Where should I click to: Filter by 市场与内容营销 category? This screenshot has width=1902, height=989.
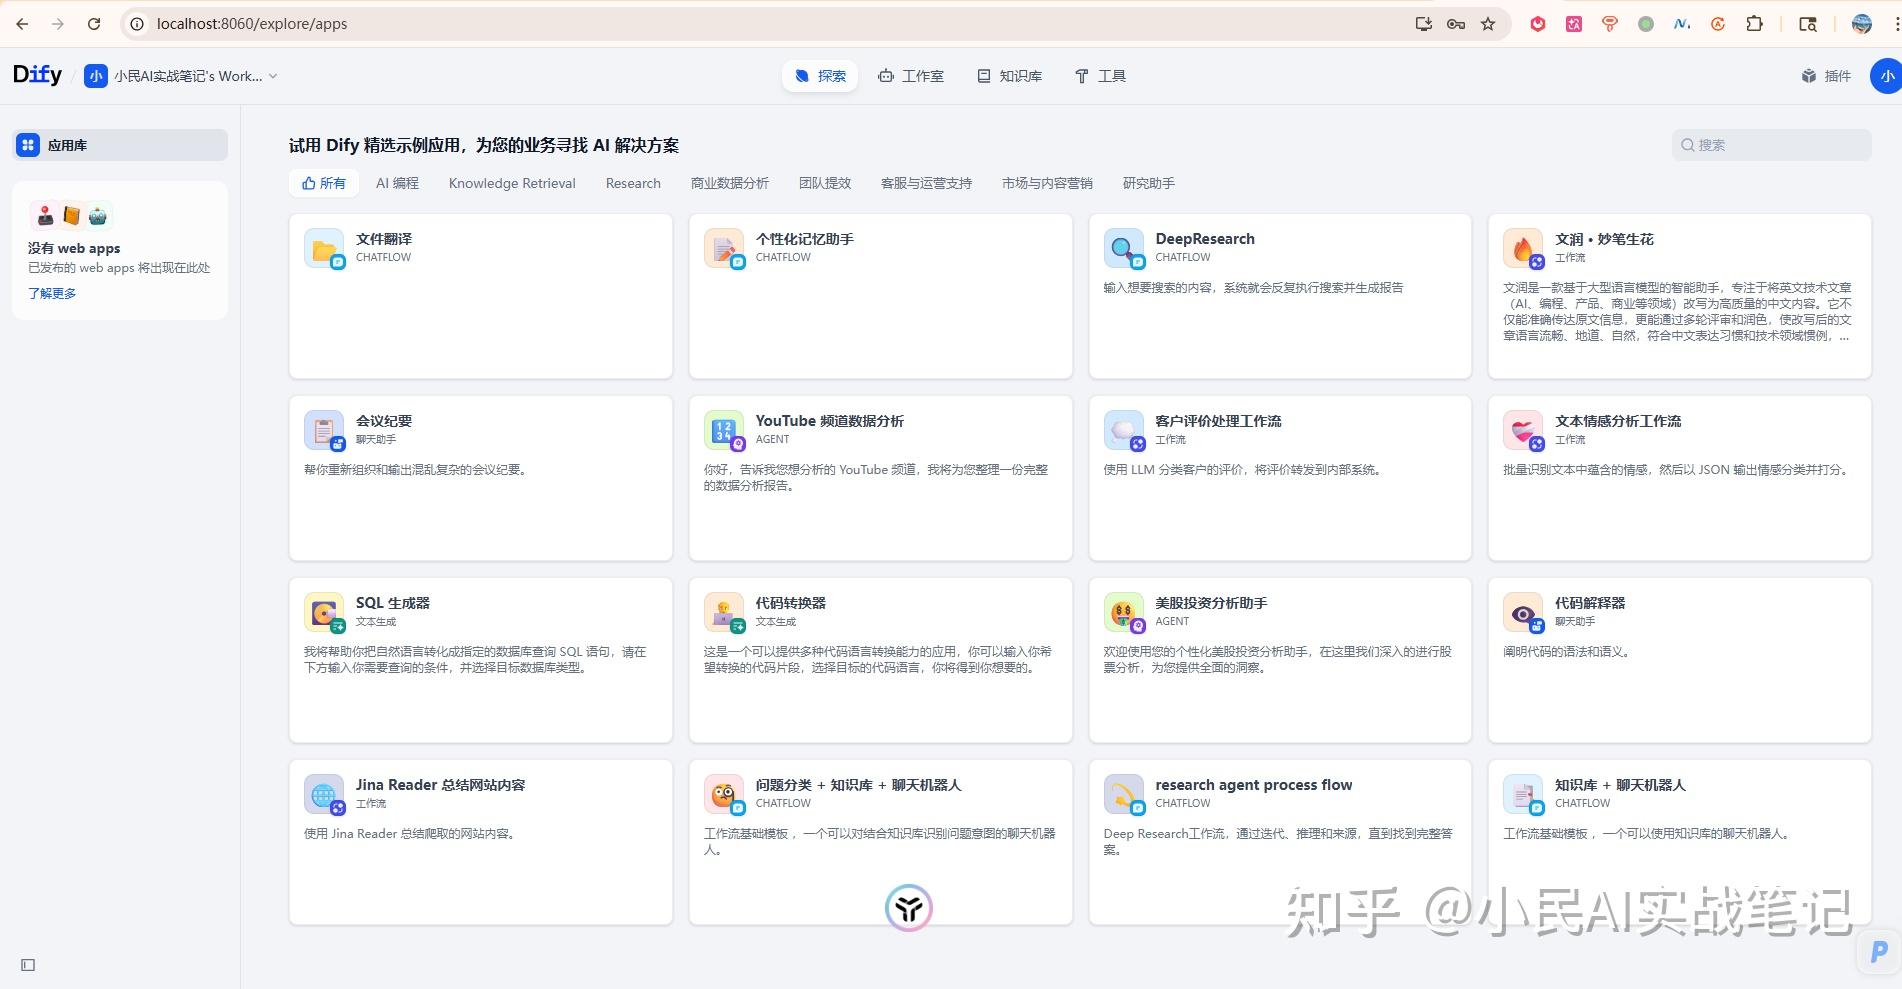tap(1047, 183)
